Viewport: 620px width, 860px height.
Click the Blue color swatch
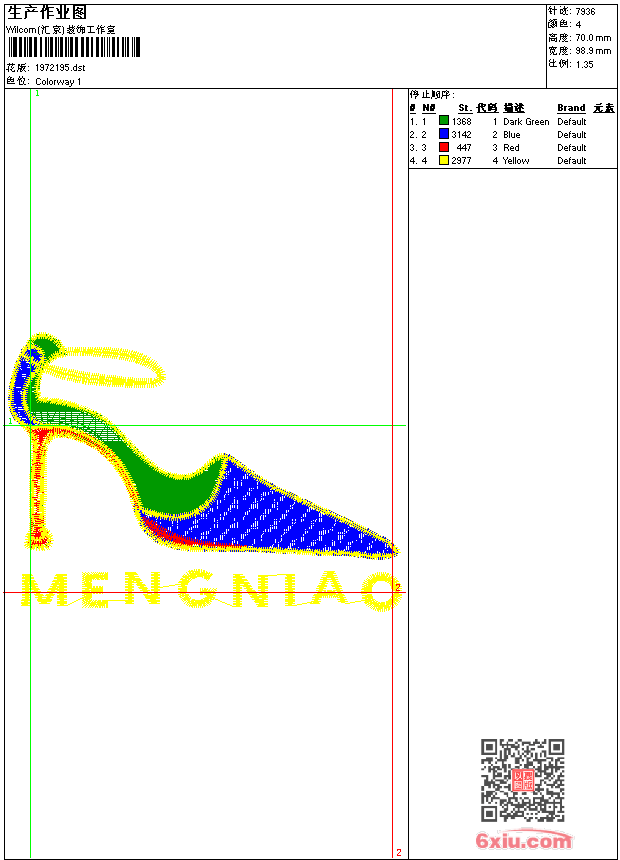pos(444,133)
